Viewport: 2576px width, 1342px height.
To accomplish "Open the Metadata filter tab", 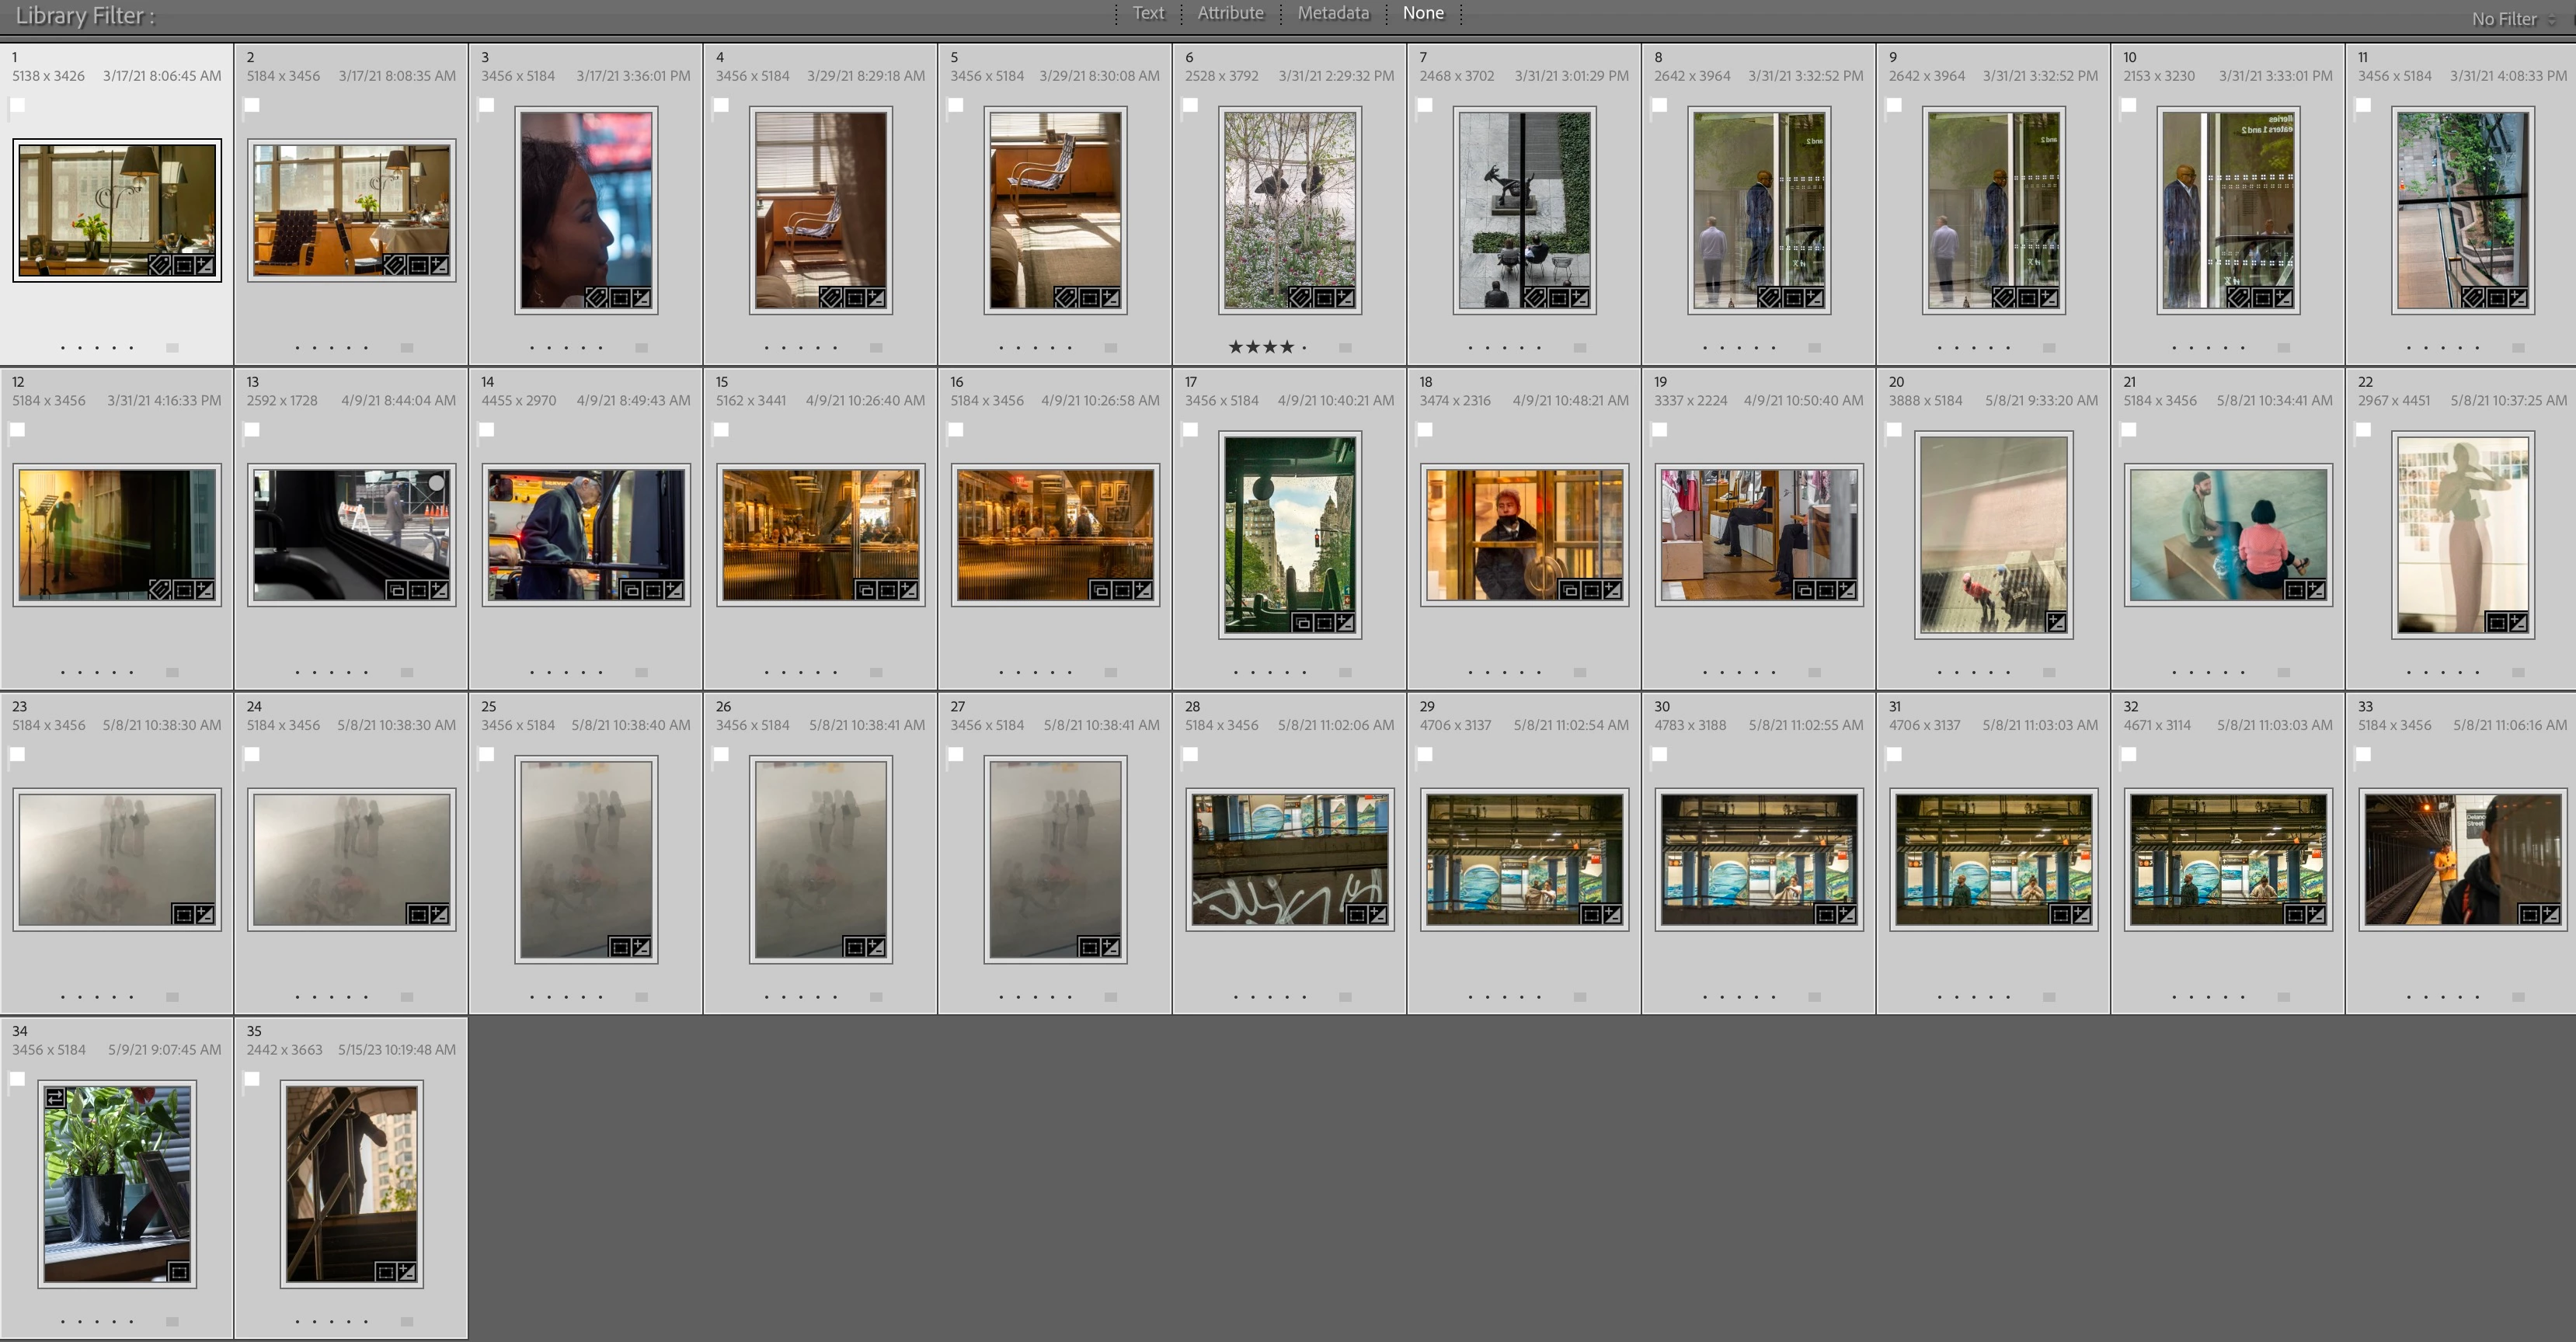I will (x=1333, y=13).
